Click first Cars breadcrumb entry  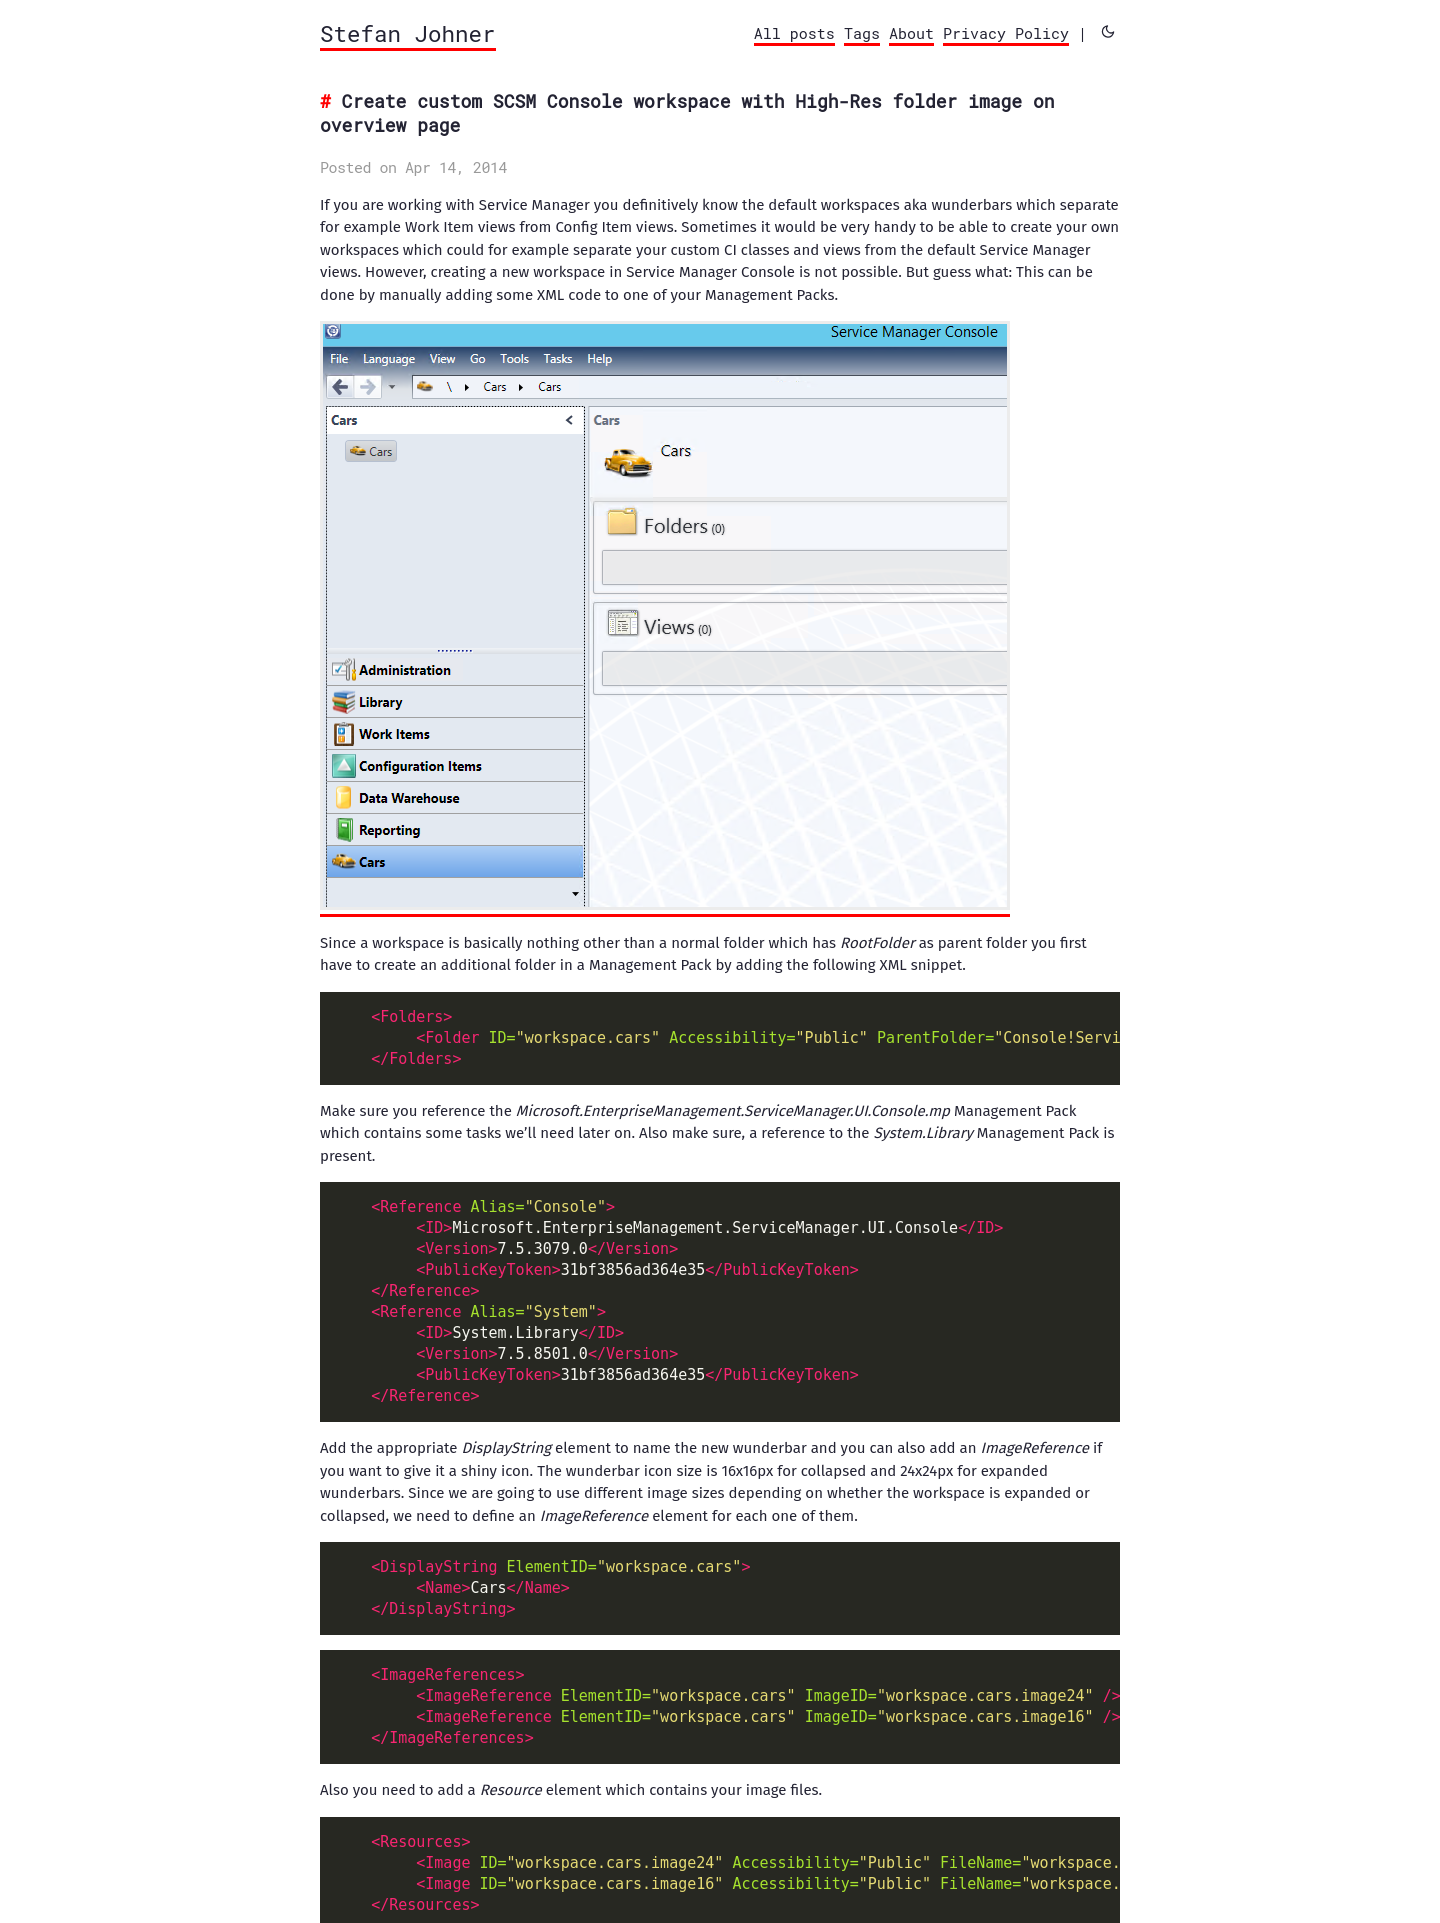tap(495, 387)
